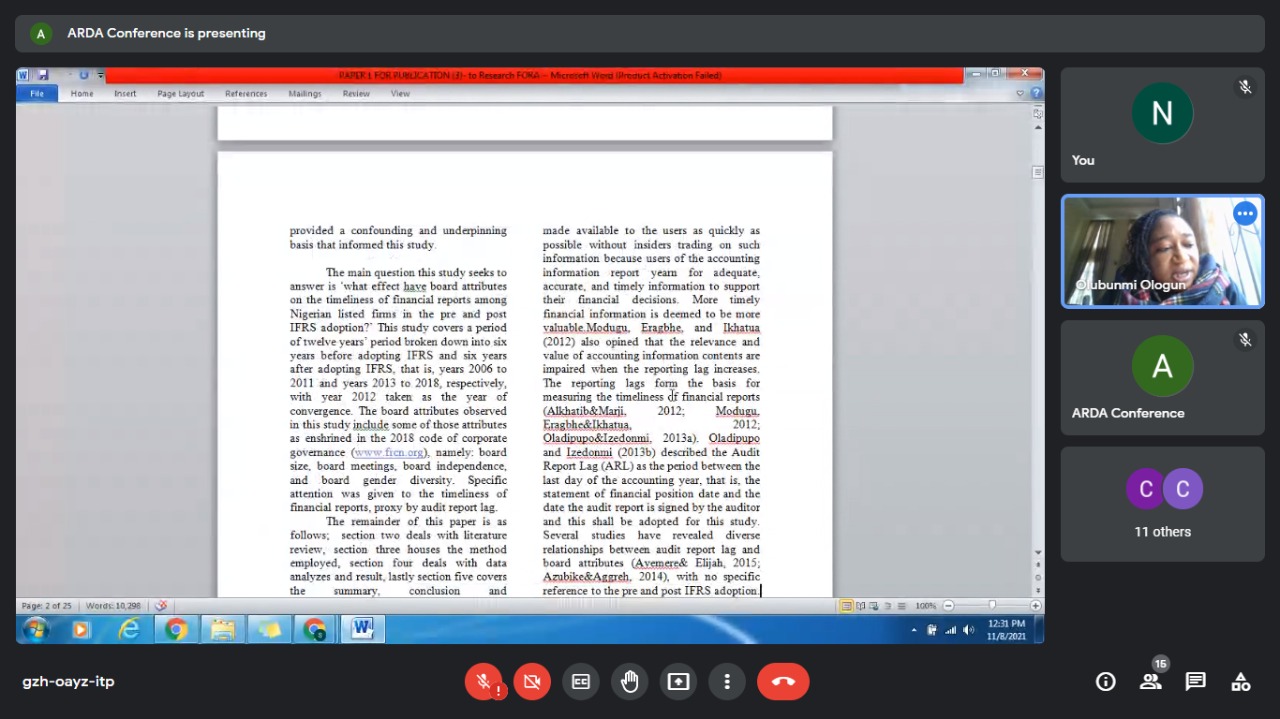
Task: Raise your hand in the meeting
Action: [630, 682]
